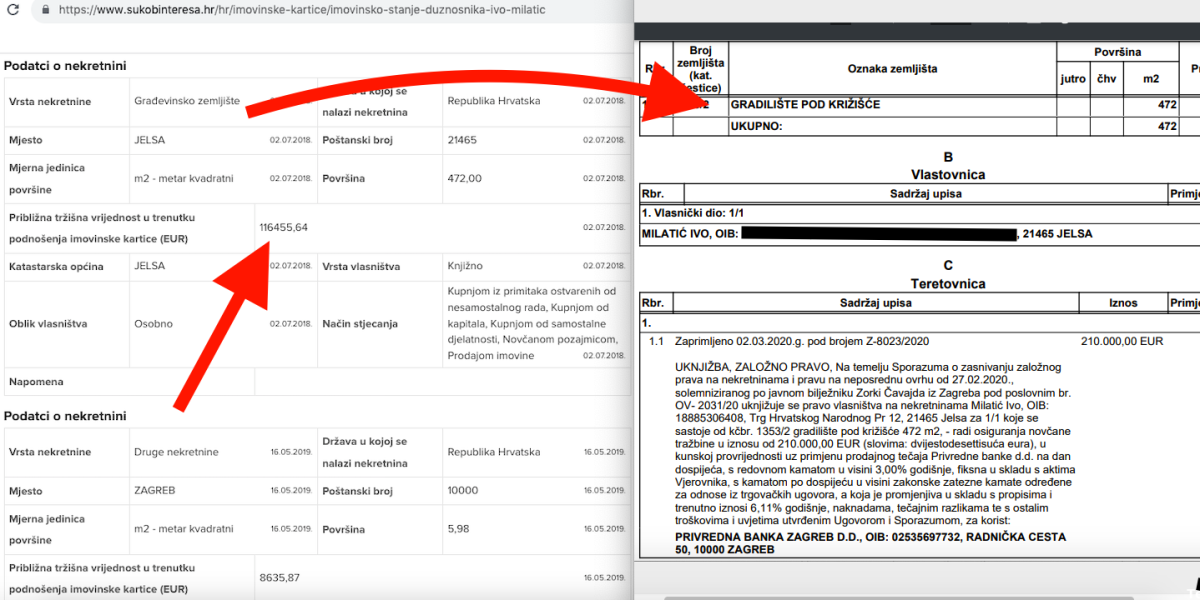Click the market value 8635,87
This screenshot has width=1200, height=600.
click(x=279, y=577)
